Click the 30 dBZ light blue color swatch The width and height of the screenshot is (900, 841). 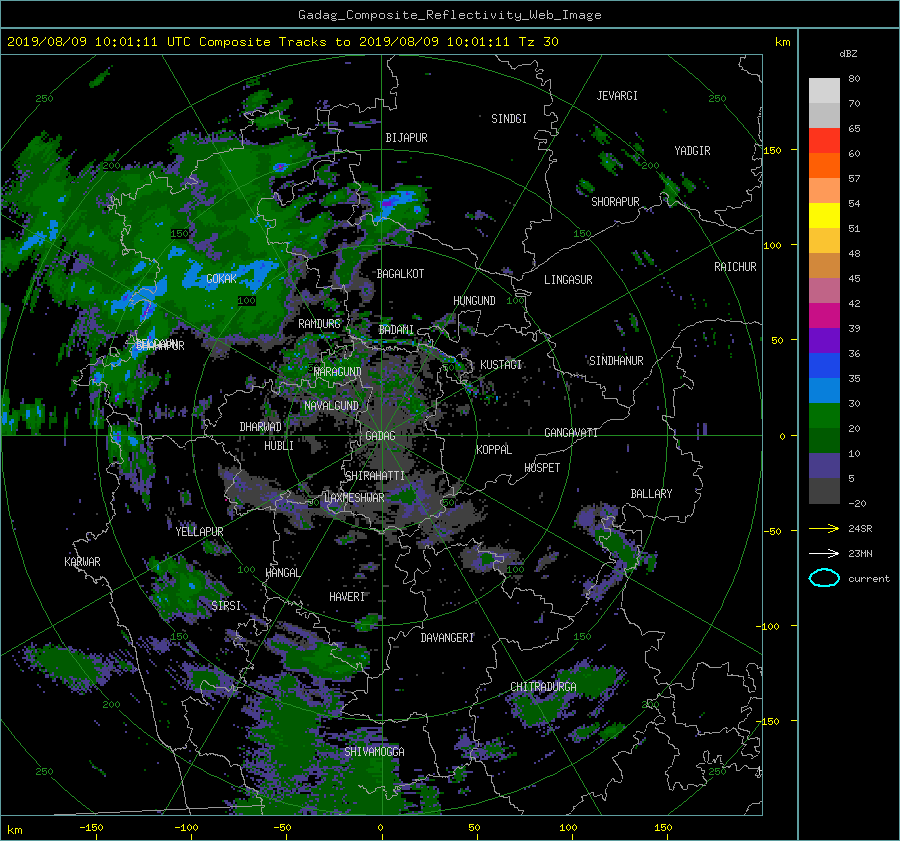coord(824,390)
